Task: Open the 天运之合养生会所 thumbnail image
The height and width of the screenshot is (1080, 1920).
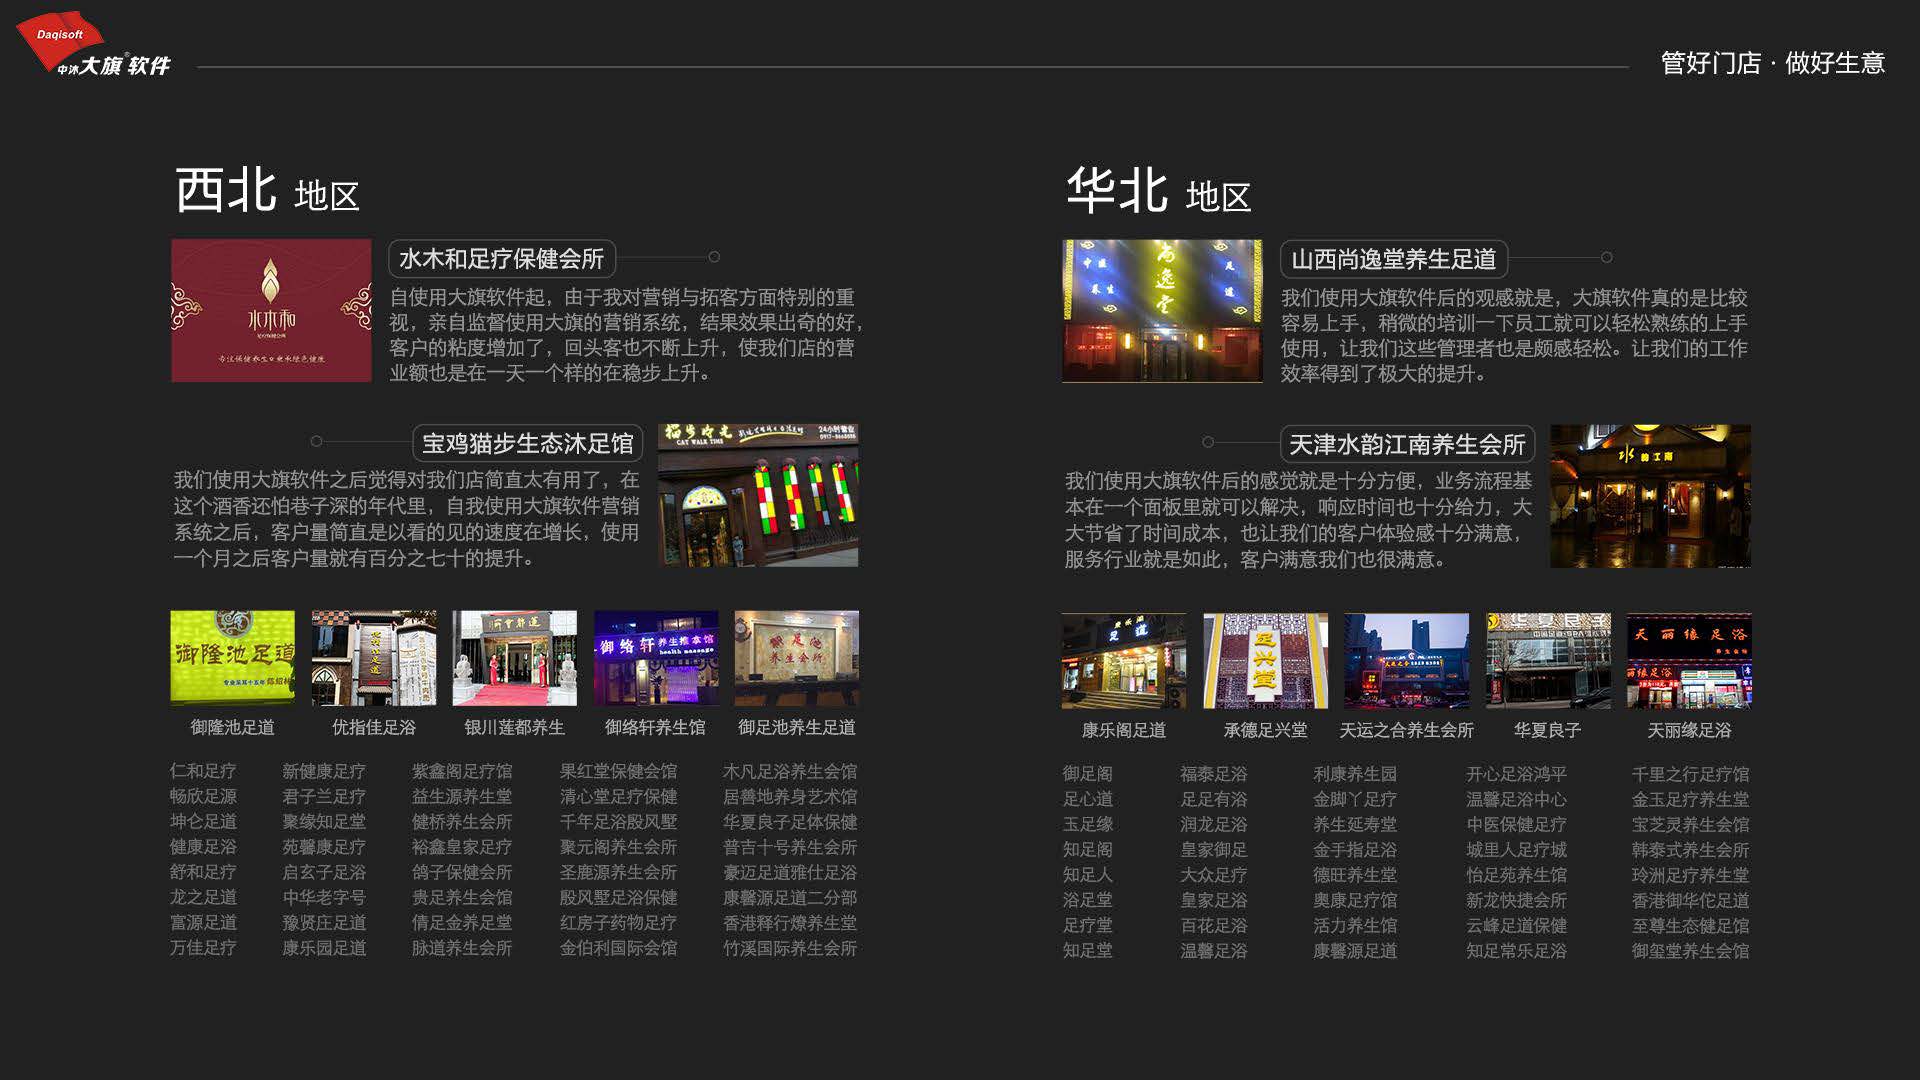Action: click(x=1406, y=661)
